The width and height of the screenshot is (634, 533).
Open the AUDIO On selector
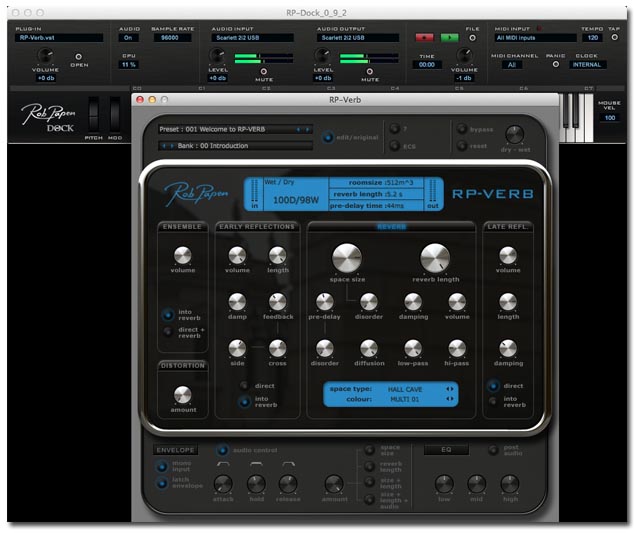pyautogui.click(x=128, y=38)
